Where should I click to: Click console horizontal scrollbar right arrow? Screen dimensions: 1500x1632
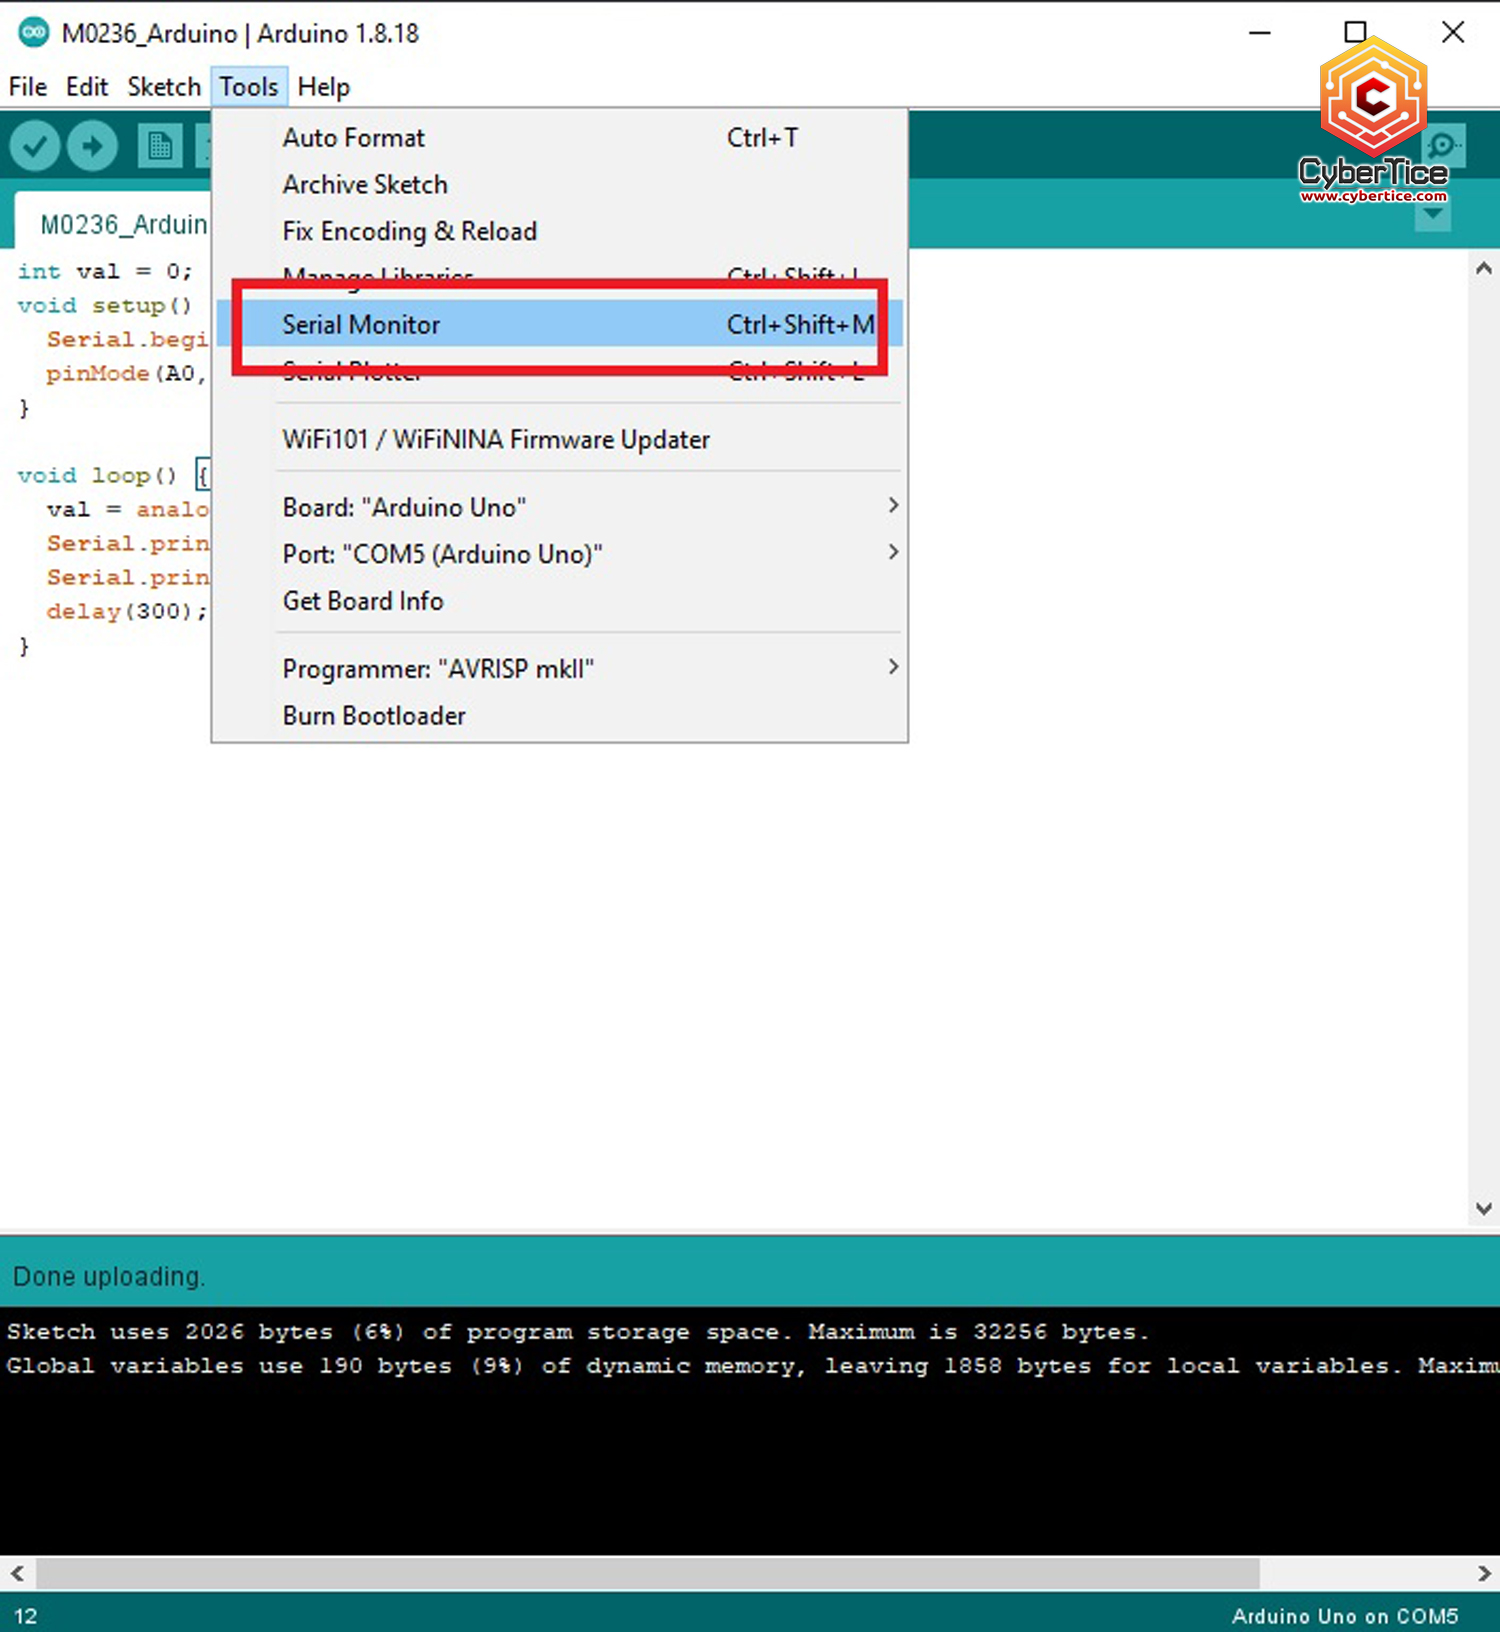[1484, 1573]
